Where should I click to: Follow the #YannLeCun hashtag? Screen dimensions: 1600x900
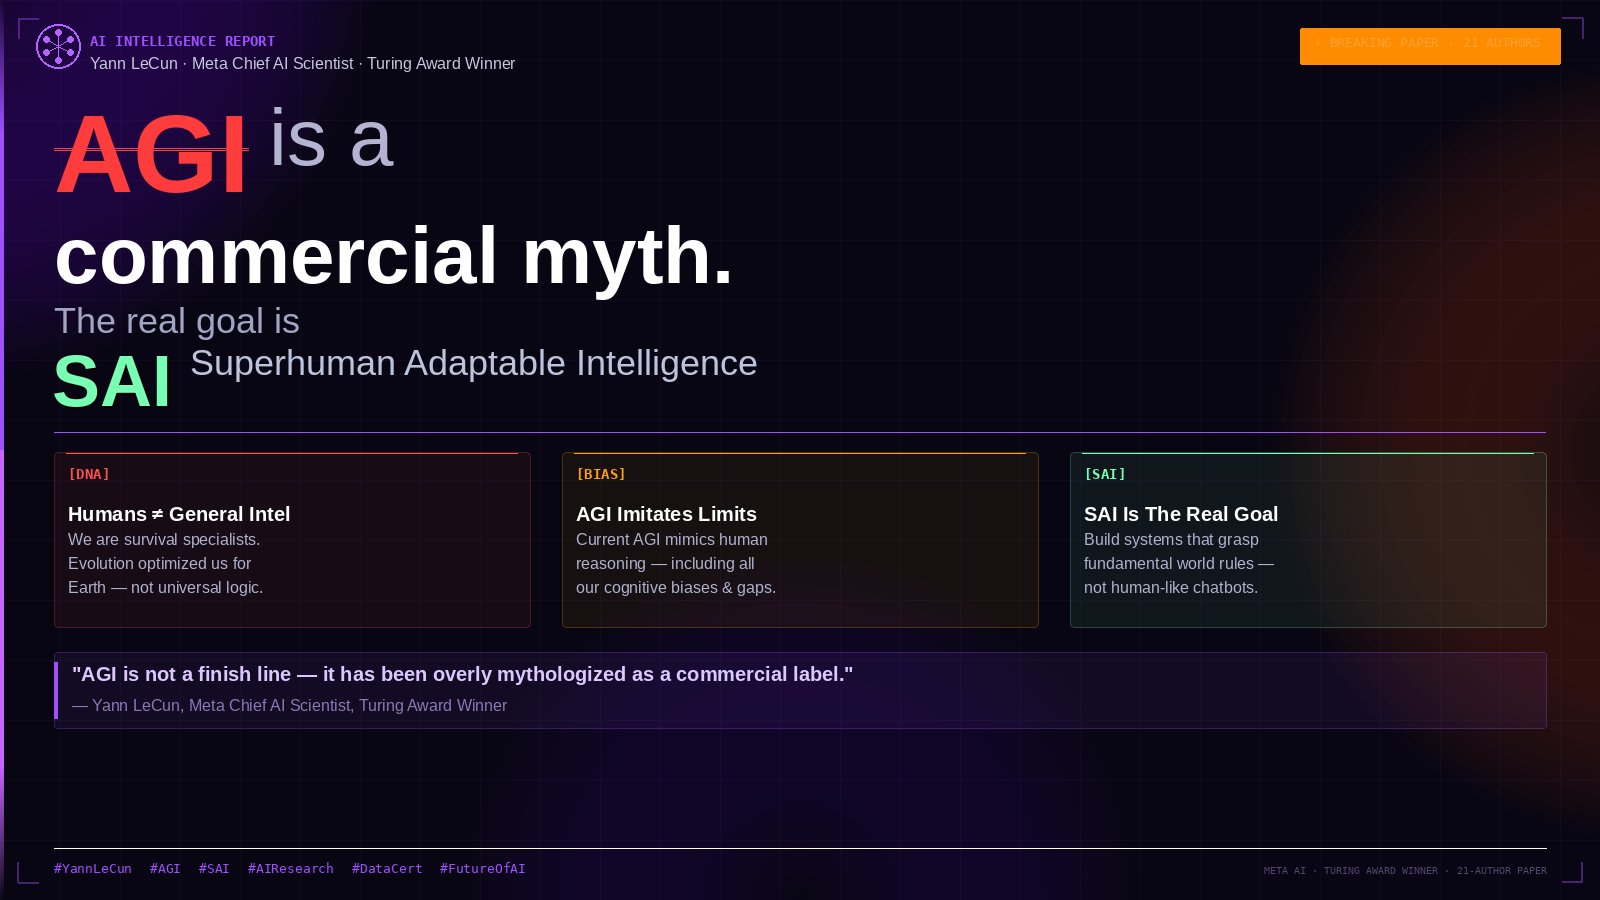pos(93,868)
